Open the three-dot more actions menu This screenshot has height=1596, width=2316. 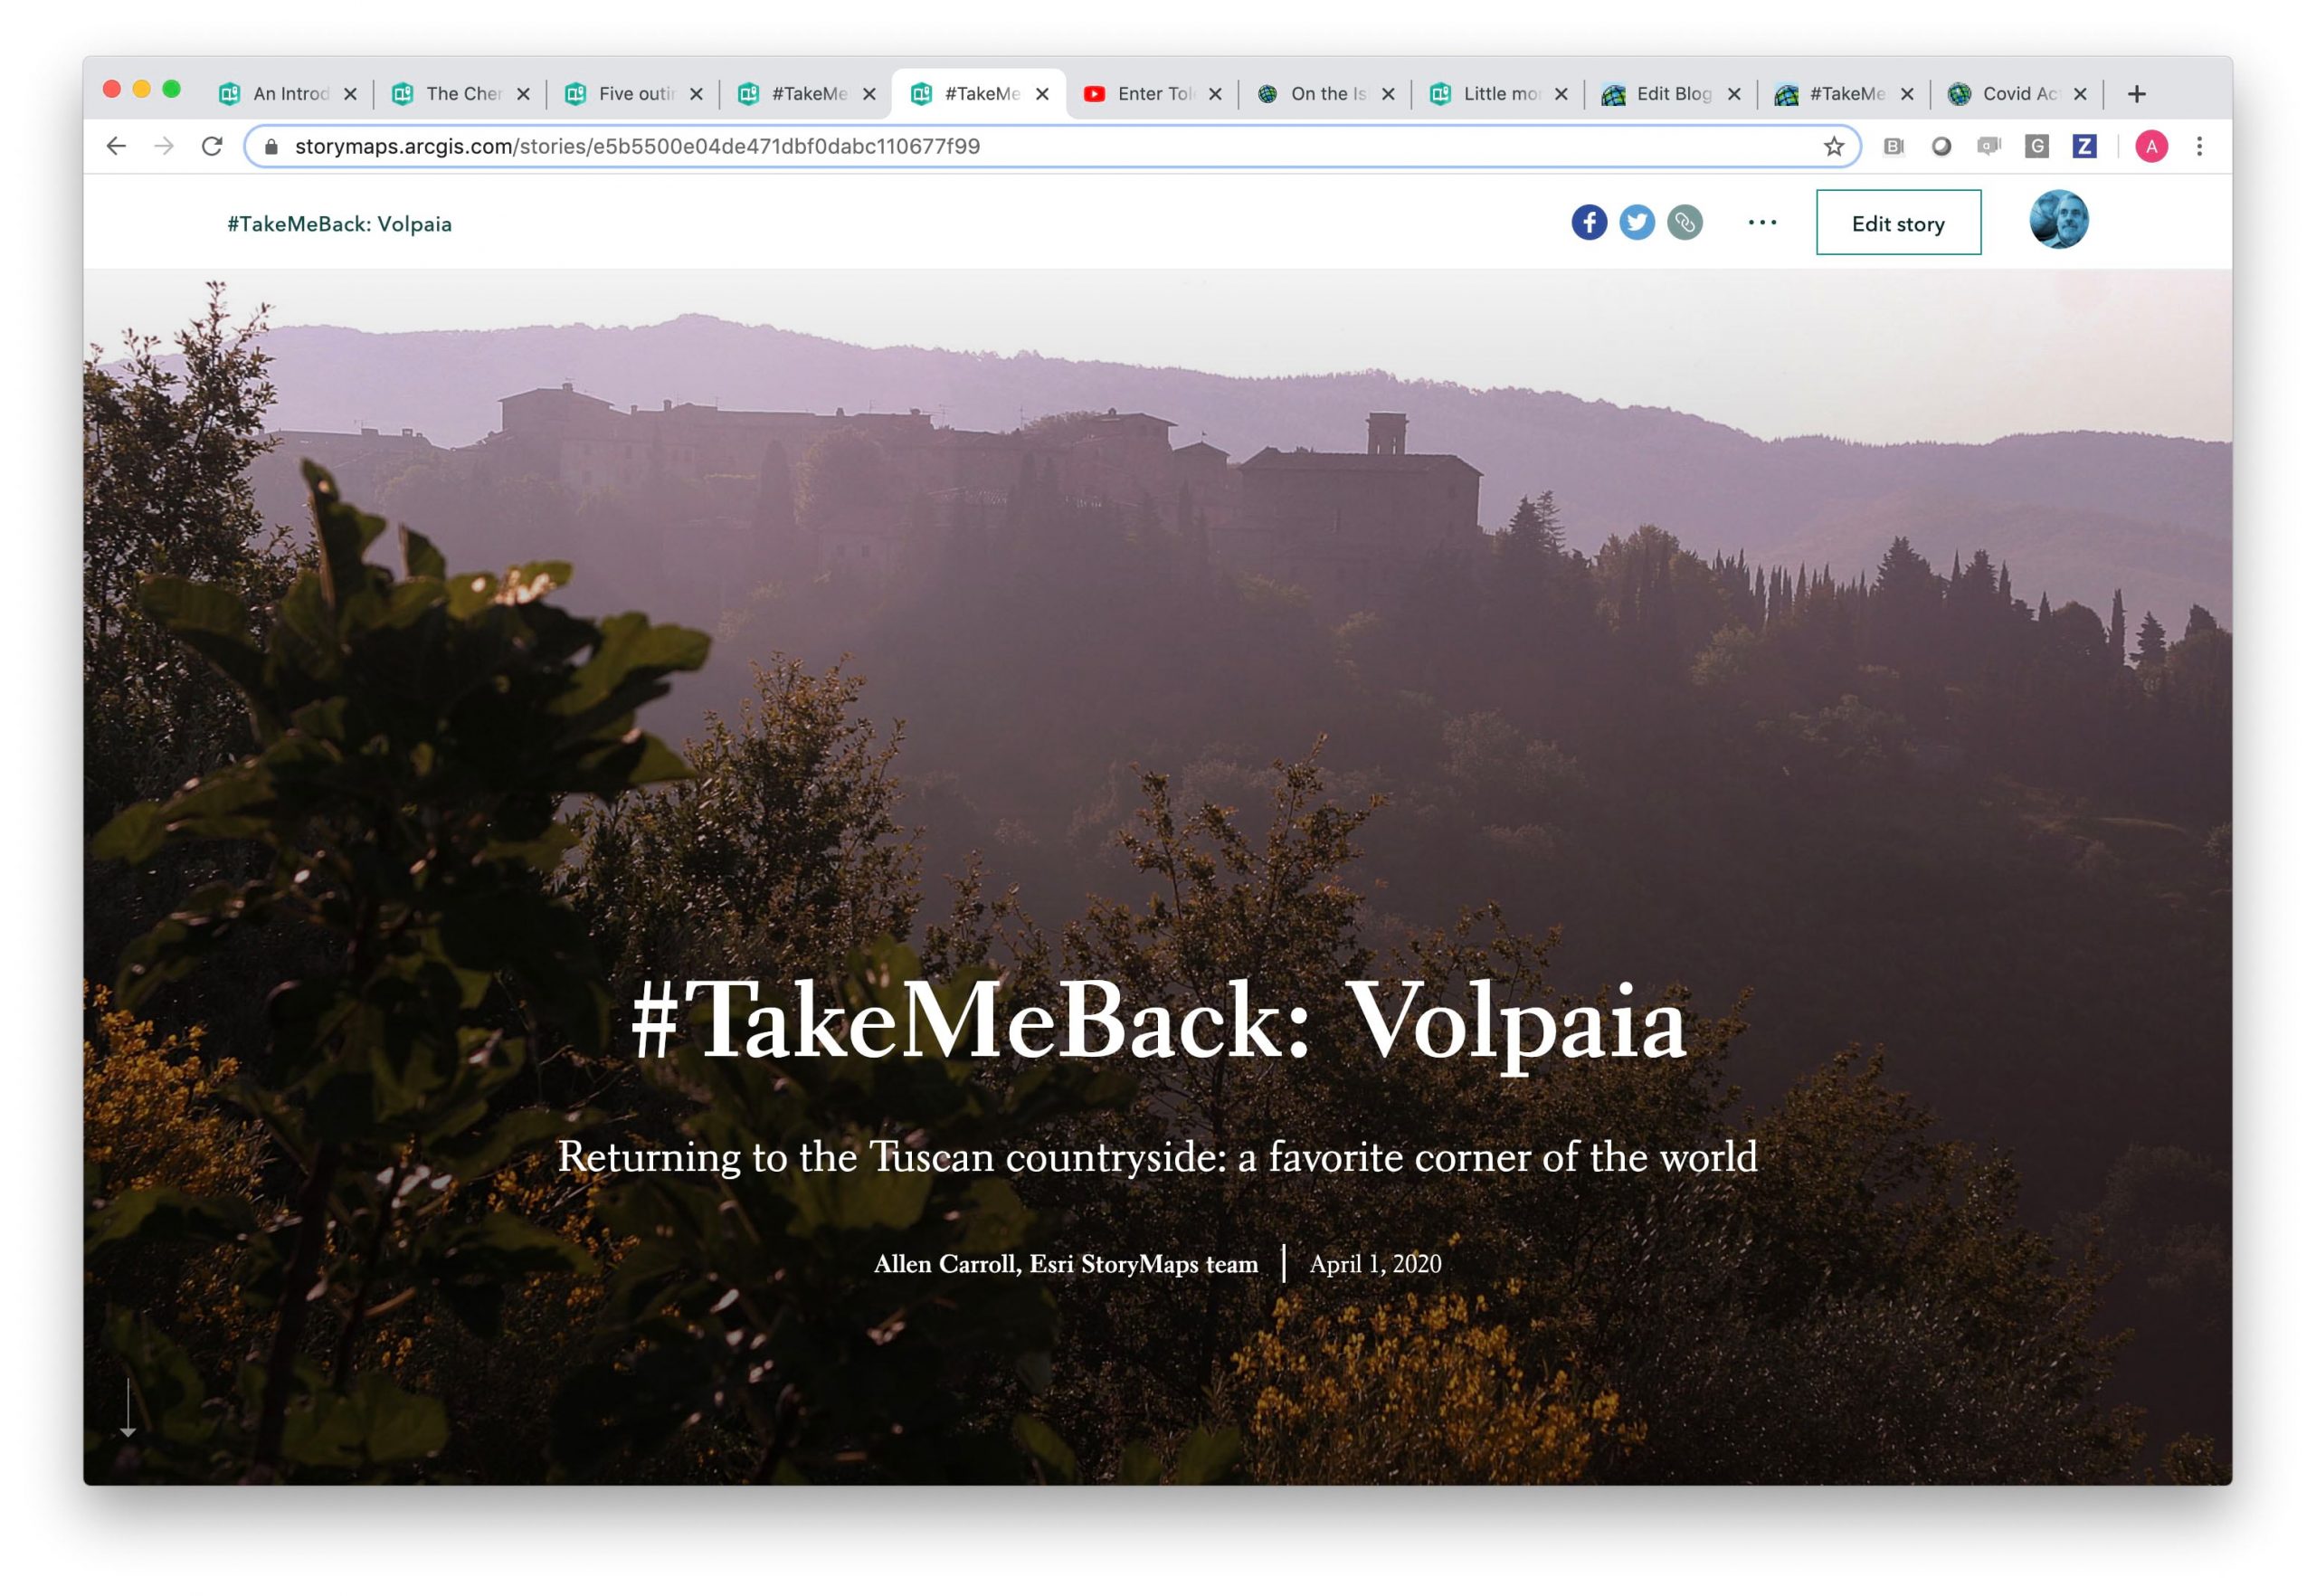[x=1761, y=222]
